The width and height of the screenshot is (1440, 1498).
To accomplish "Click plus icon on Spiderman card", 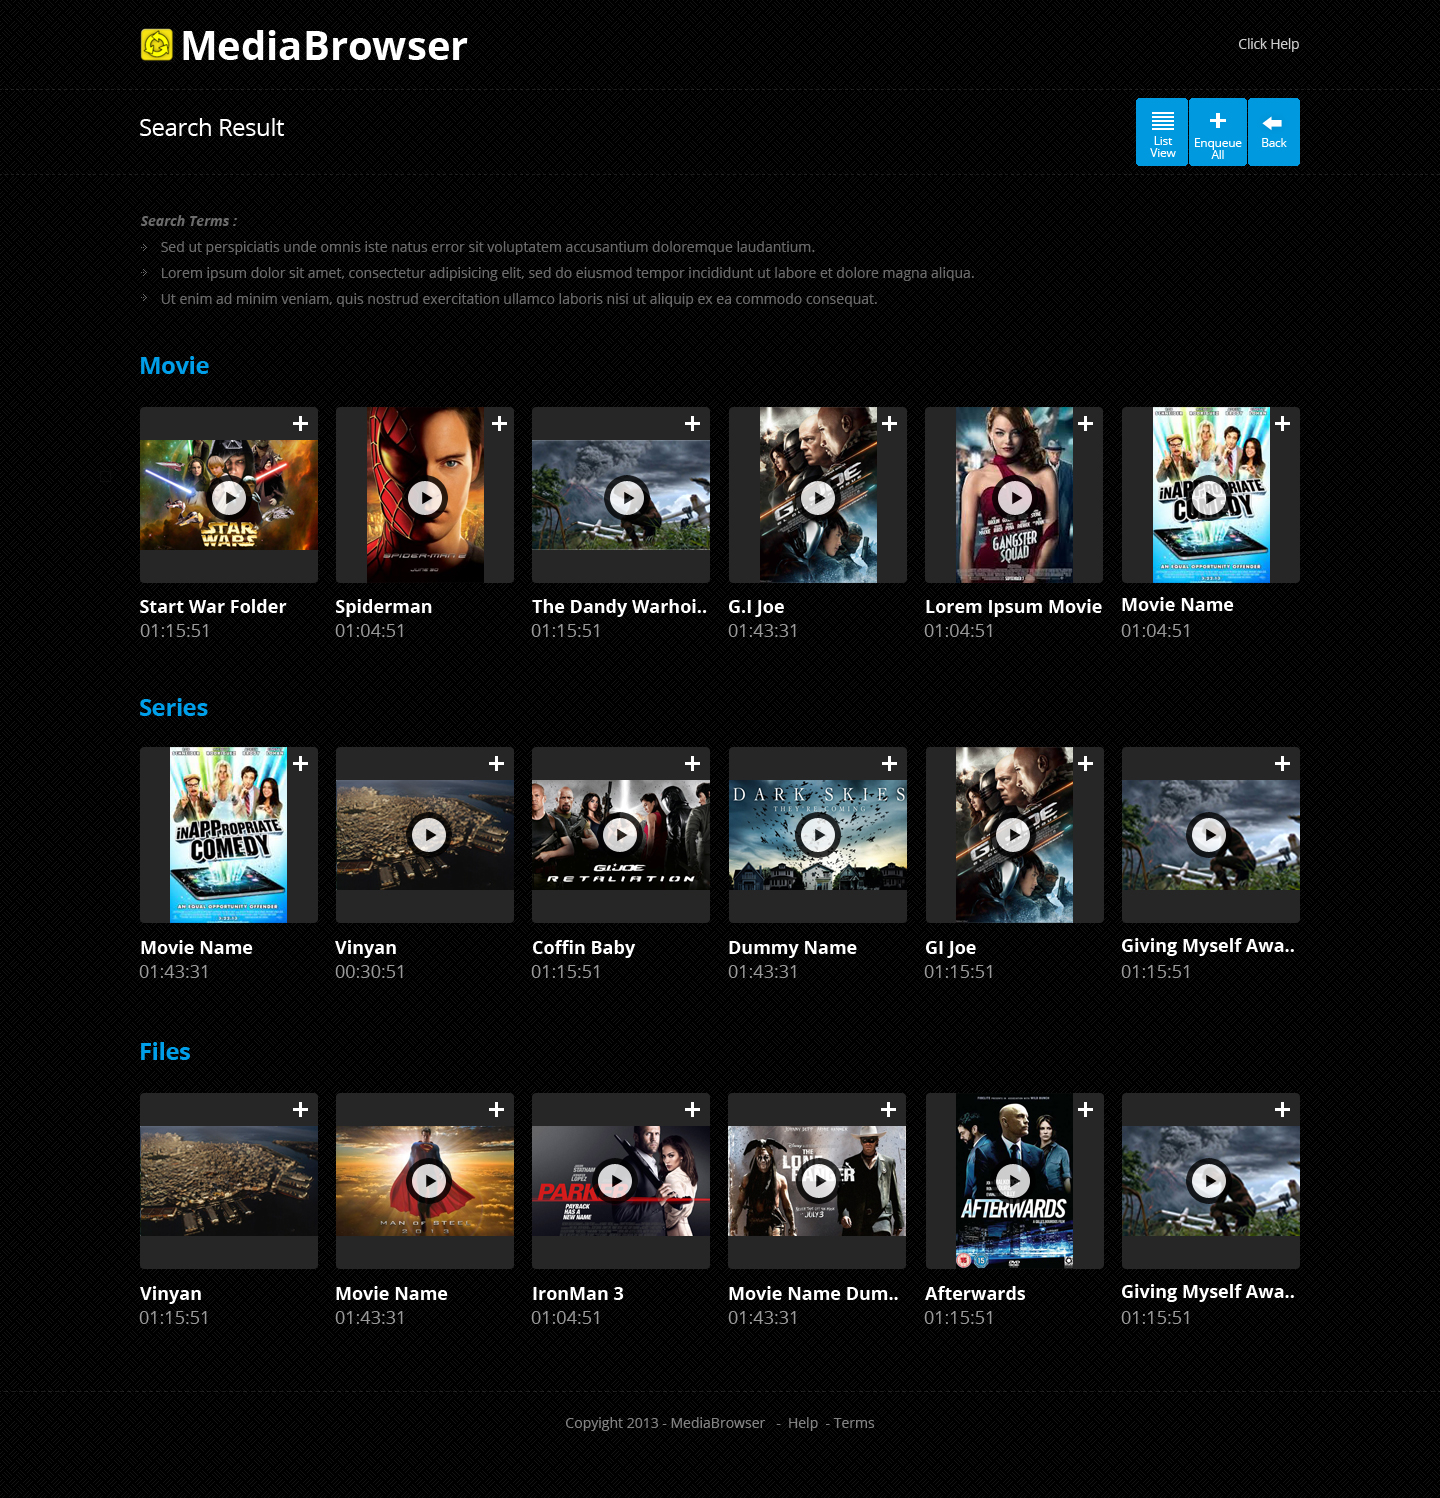I will tap(499, 424).
